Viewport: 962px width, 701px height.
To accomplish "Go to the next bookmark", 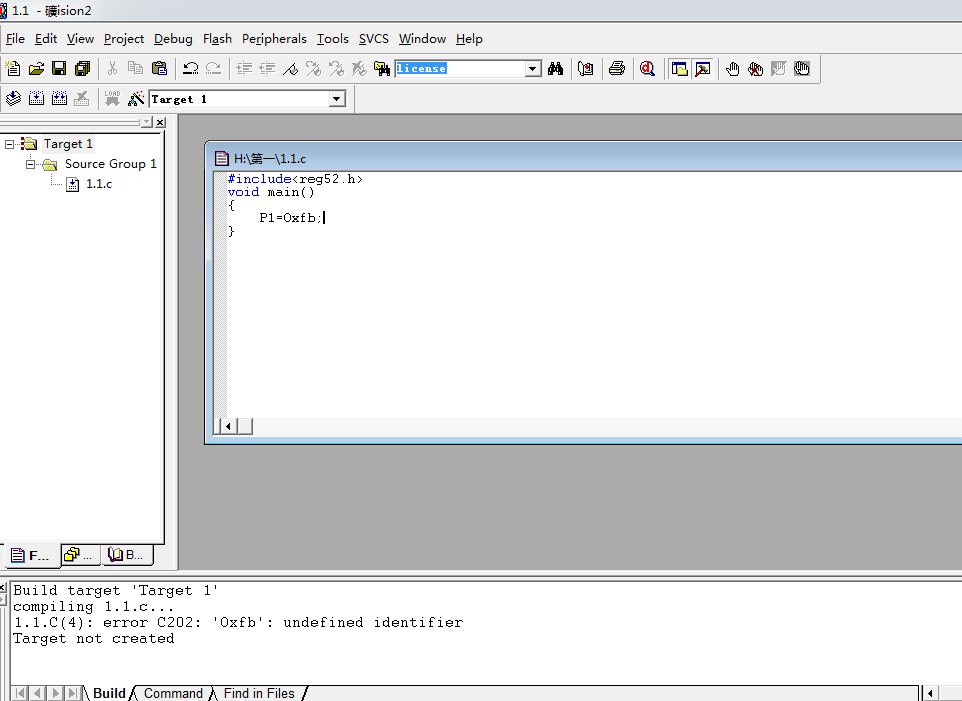I will [313, 69].
